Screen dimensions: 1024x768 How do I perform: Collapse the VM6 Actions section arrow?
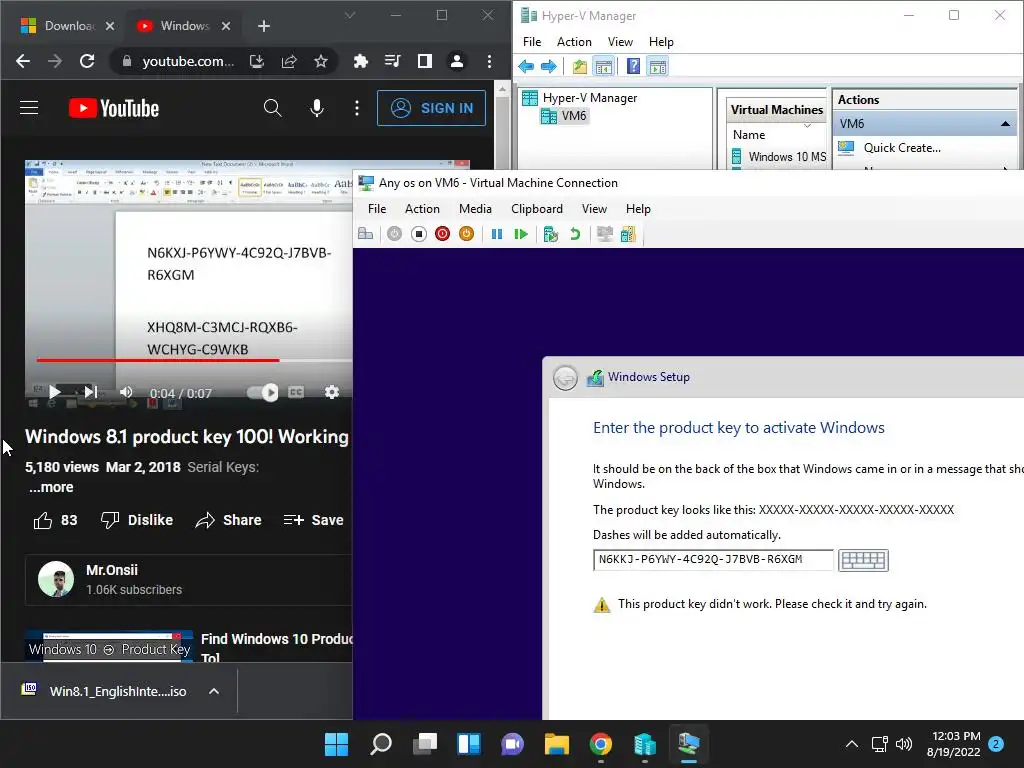(1005, 123)
